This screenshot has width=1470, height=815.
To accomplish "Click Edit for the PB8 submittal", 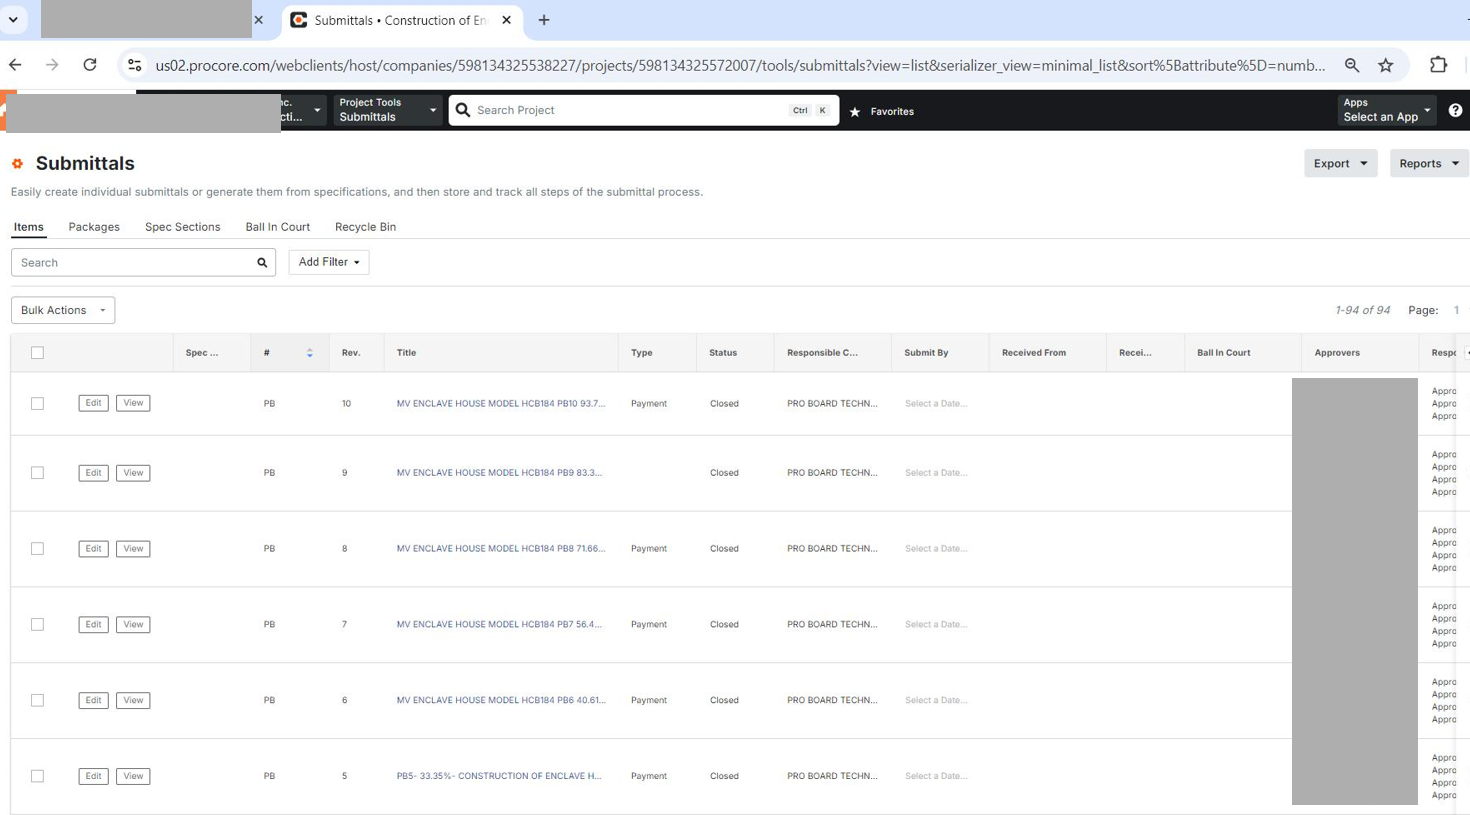I will 93,549.
